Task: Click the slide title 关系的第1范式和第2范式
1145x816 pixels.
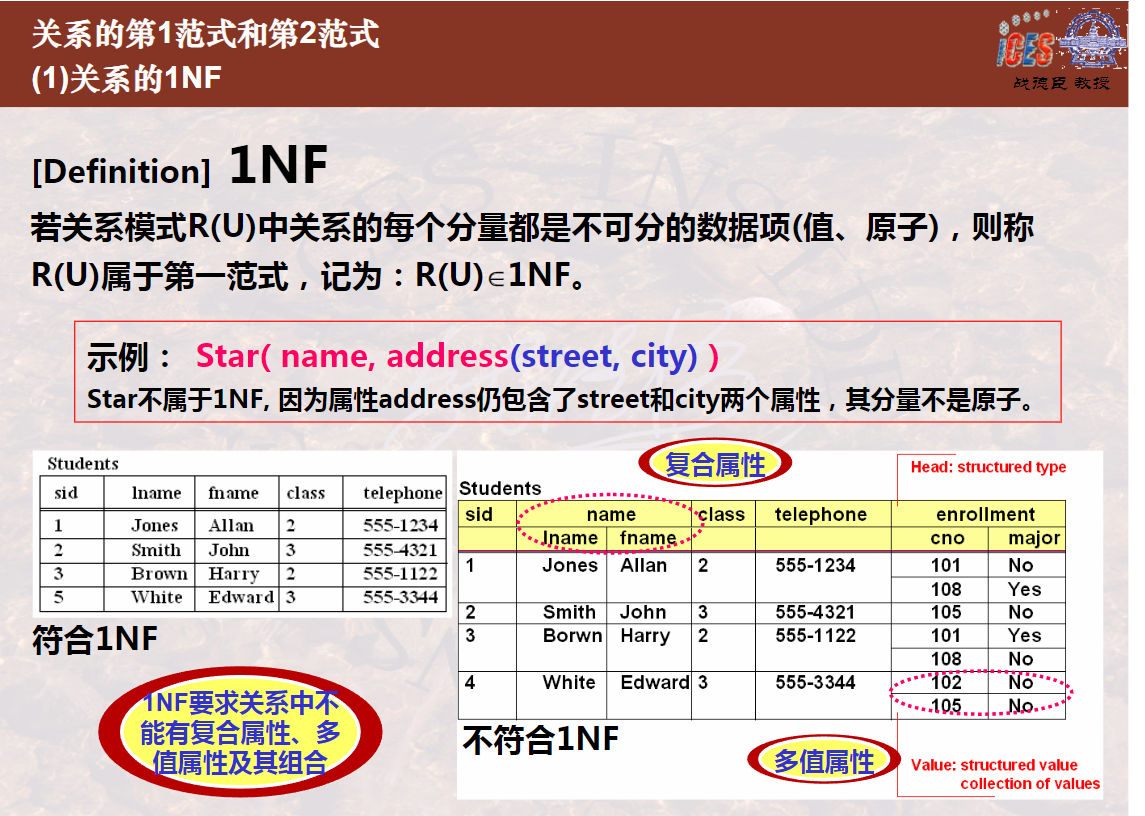Action: [x=205, y=34]
